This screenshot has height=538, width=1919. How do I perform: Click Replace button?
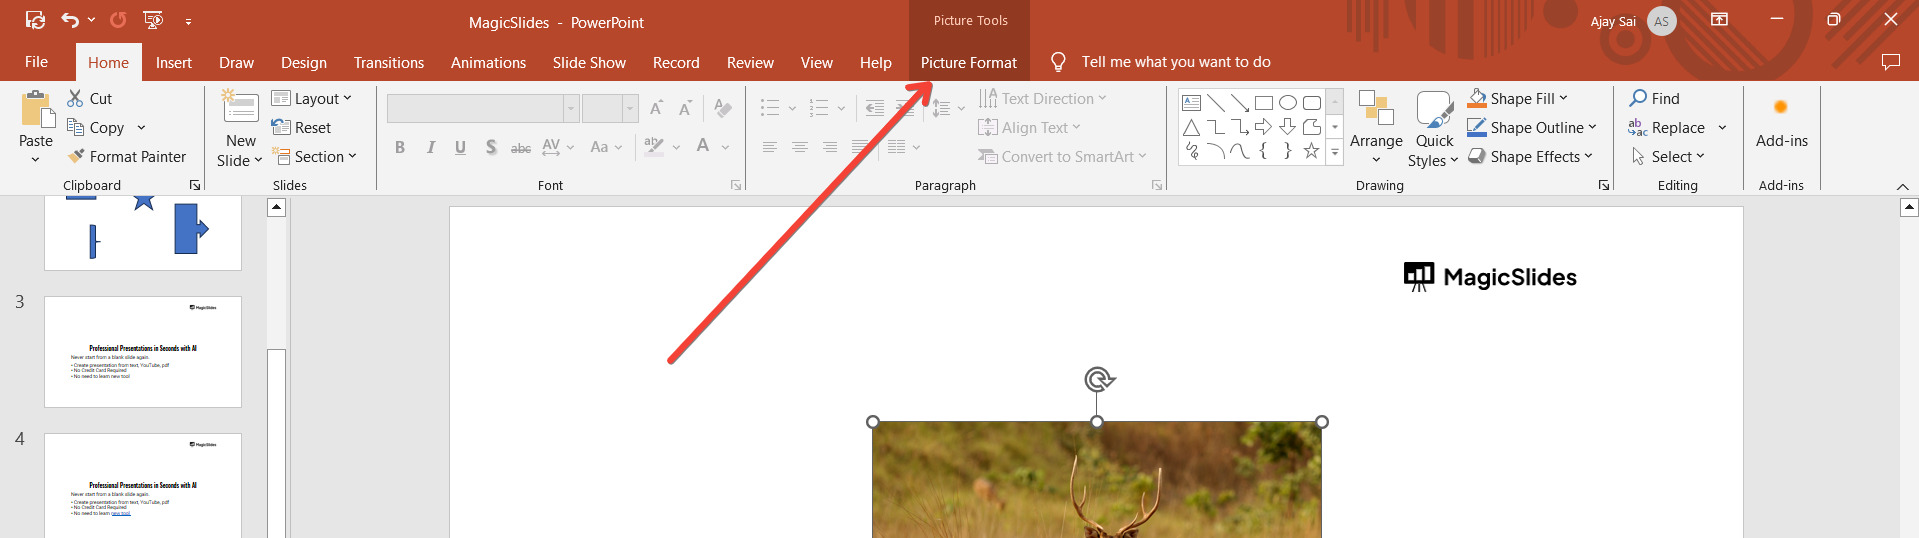point(1667,127)
